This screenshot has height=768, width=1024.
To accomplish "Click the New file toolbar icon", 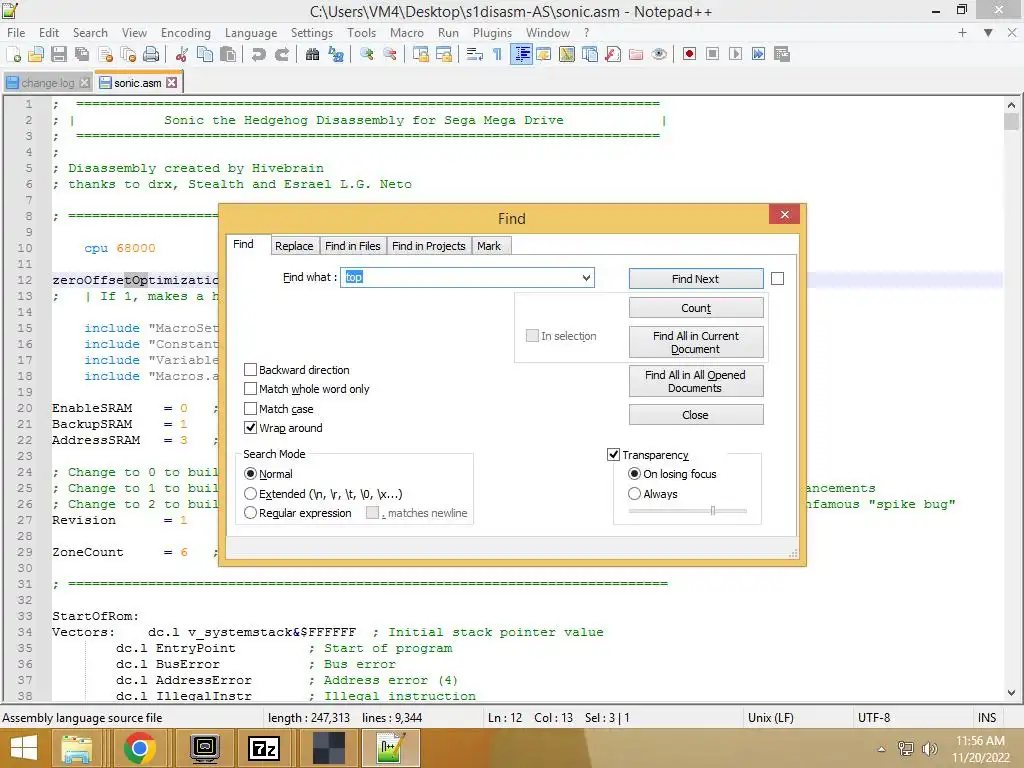I will (13, 54).
